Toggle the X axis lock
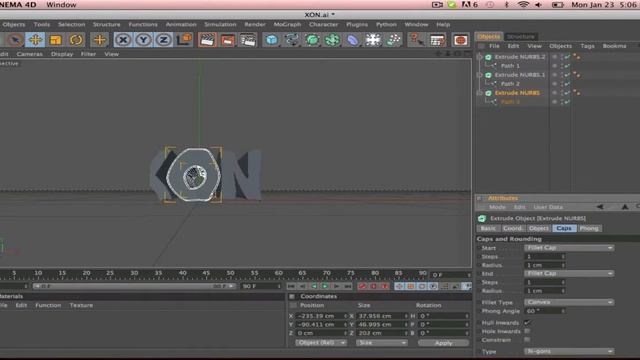This screenshot has height=360, width=640. click(x=123, y=40)
